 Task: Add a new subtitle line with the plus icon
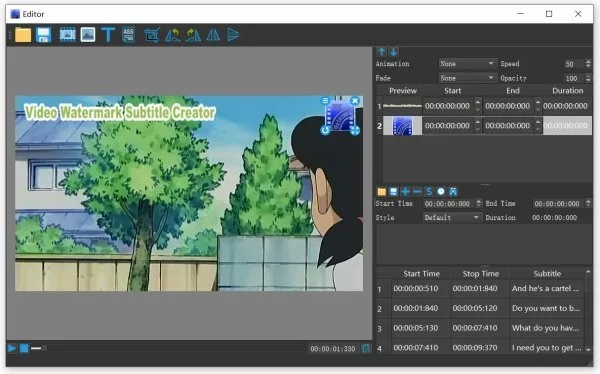point(405,191)
